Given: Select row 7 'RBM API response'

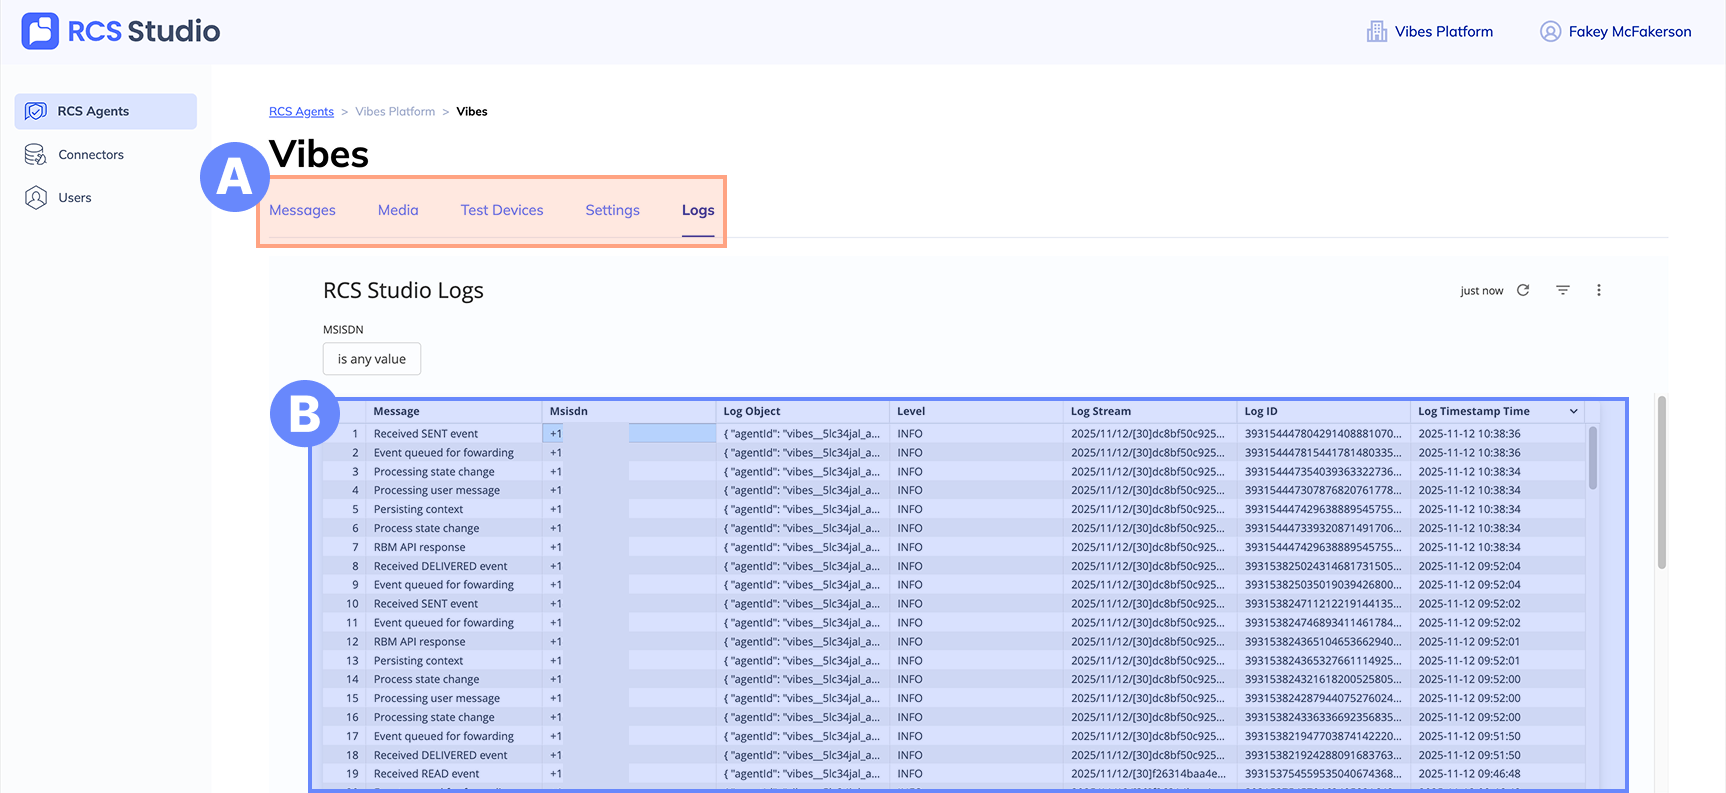Looking at the screenshot, I should click(419, 548).
